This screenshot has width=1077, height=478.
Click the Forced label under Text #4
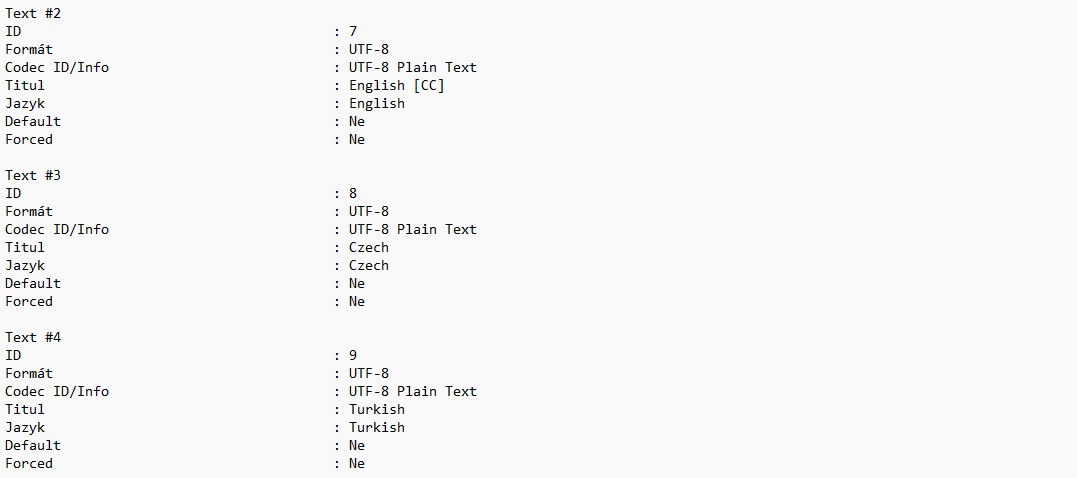pos(29,463)
